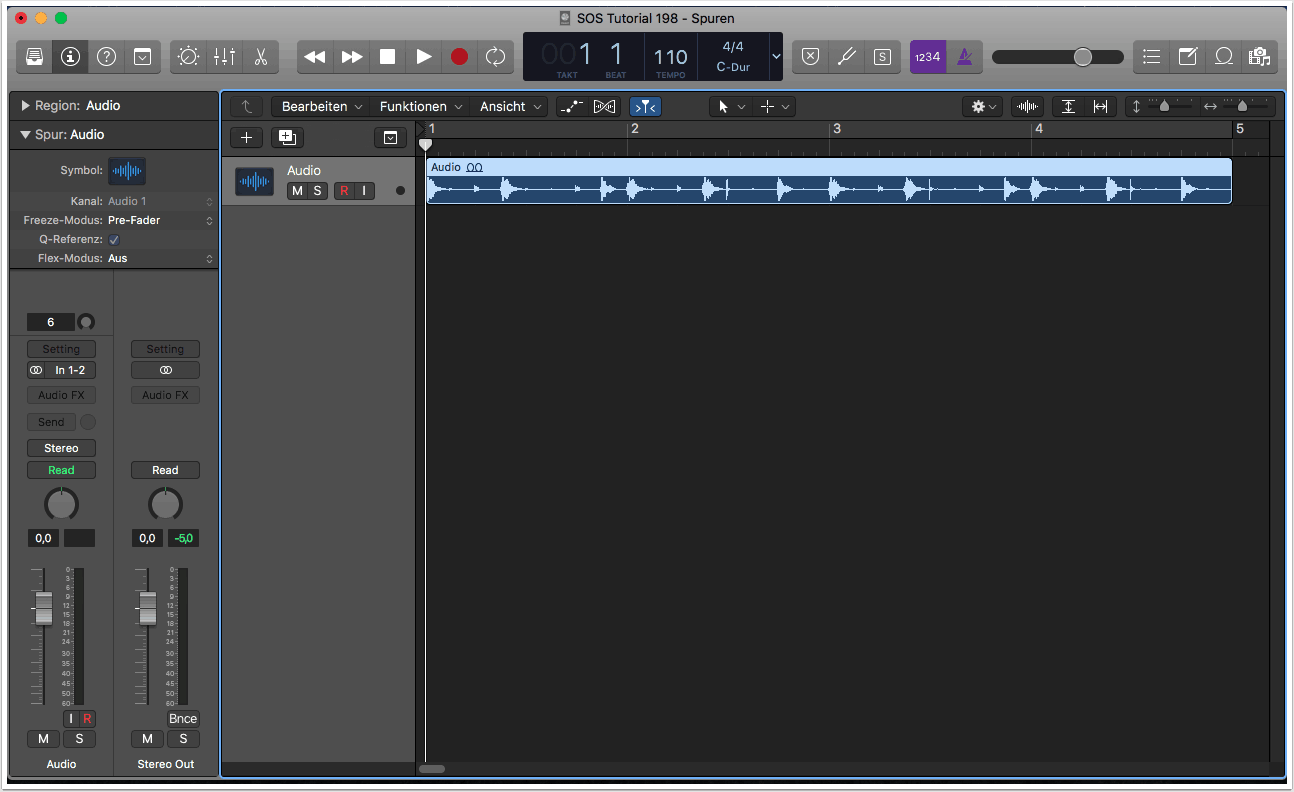
Task: Open the Tuner icon
Action: (846, 57)
